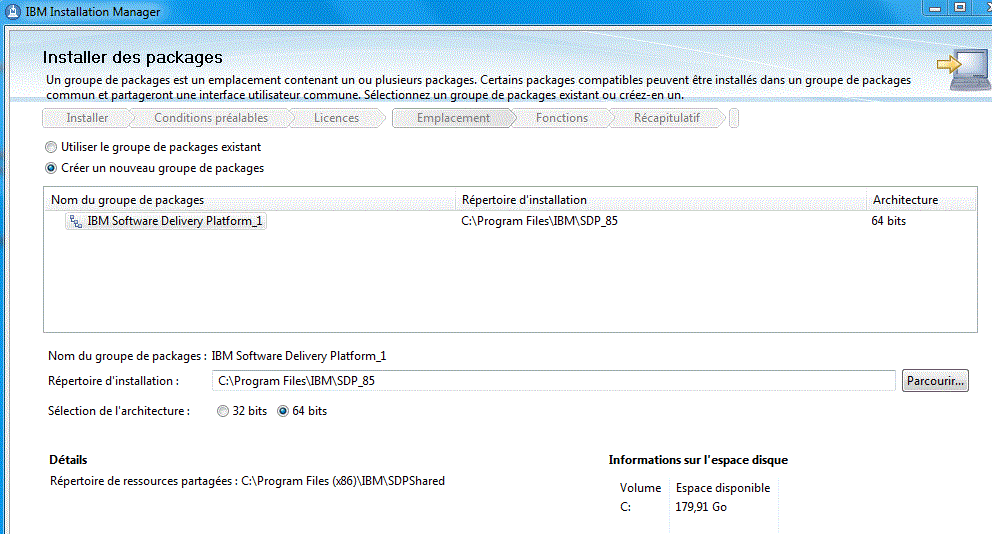Click the '64 bits' architecture table cell
992x534 pixels.
coord(888,221)
